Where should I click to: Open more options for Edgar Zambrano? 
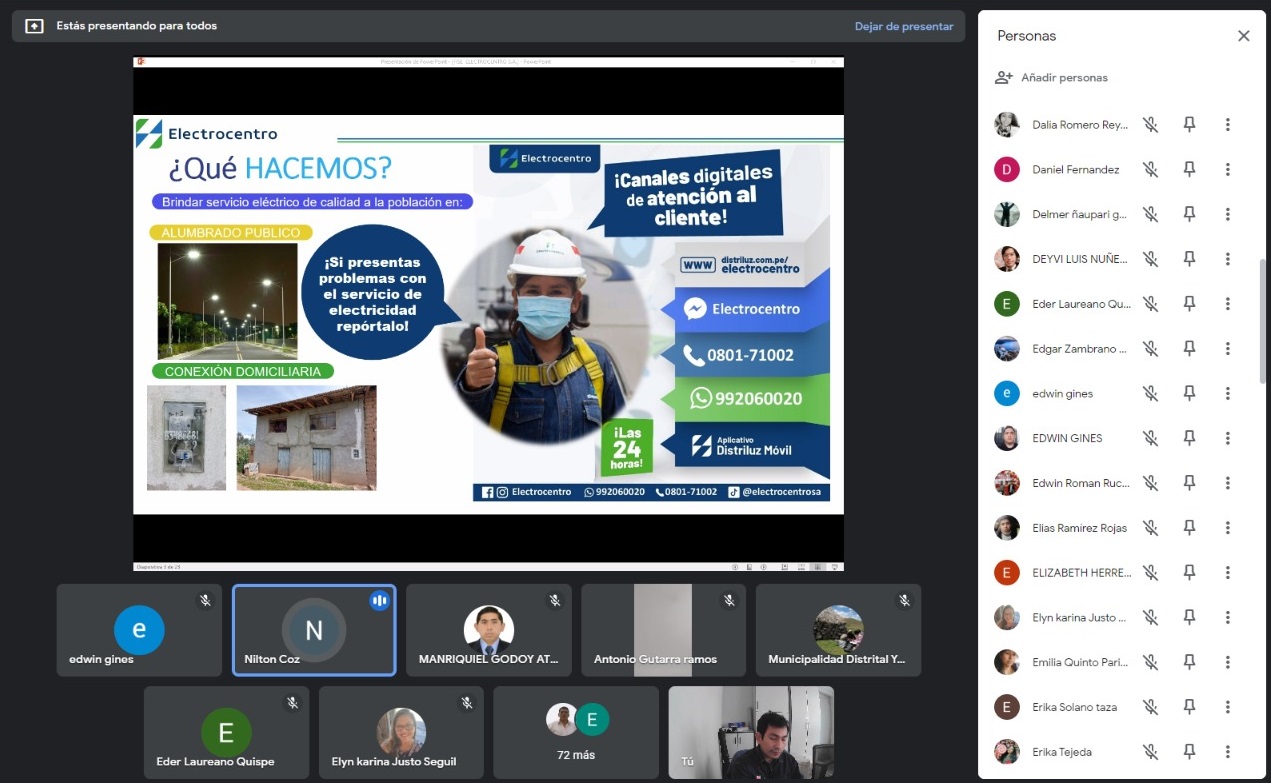pos(1227,349)
